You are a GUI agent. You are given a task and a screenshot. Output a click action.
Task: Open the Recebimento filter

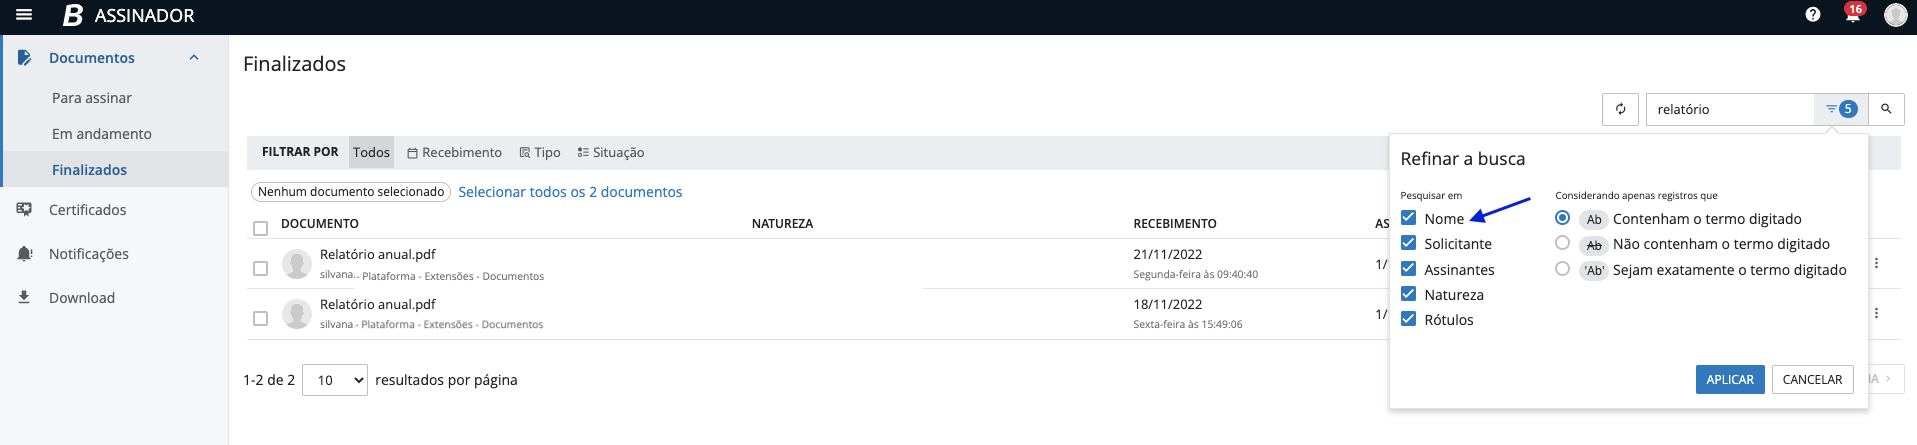[454, 152]
